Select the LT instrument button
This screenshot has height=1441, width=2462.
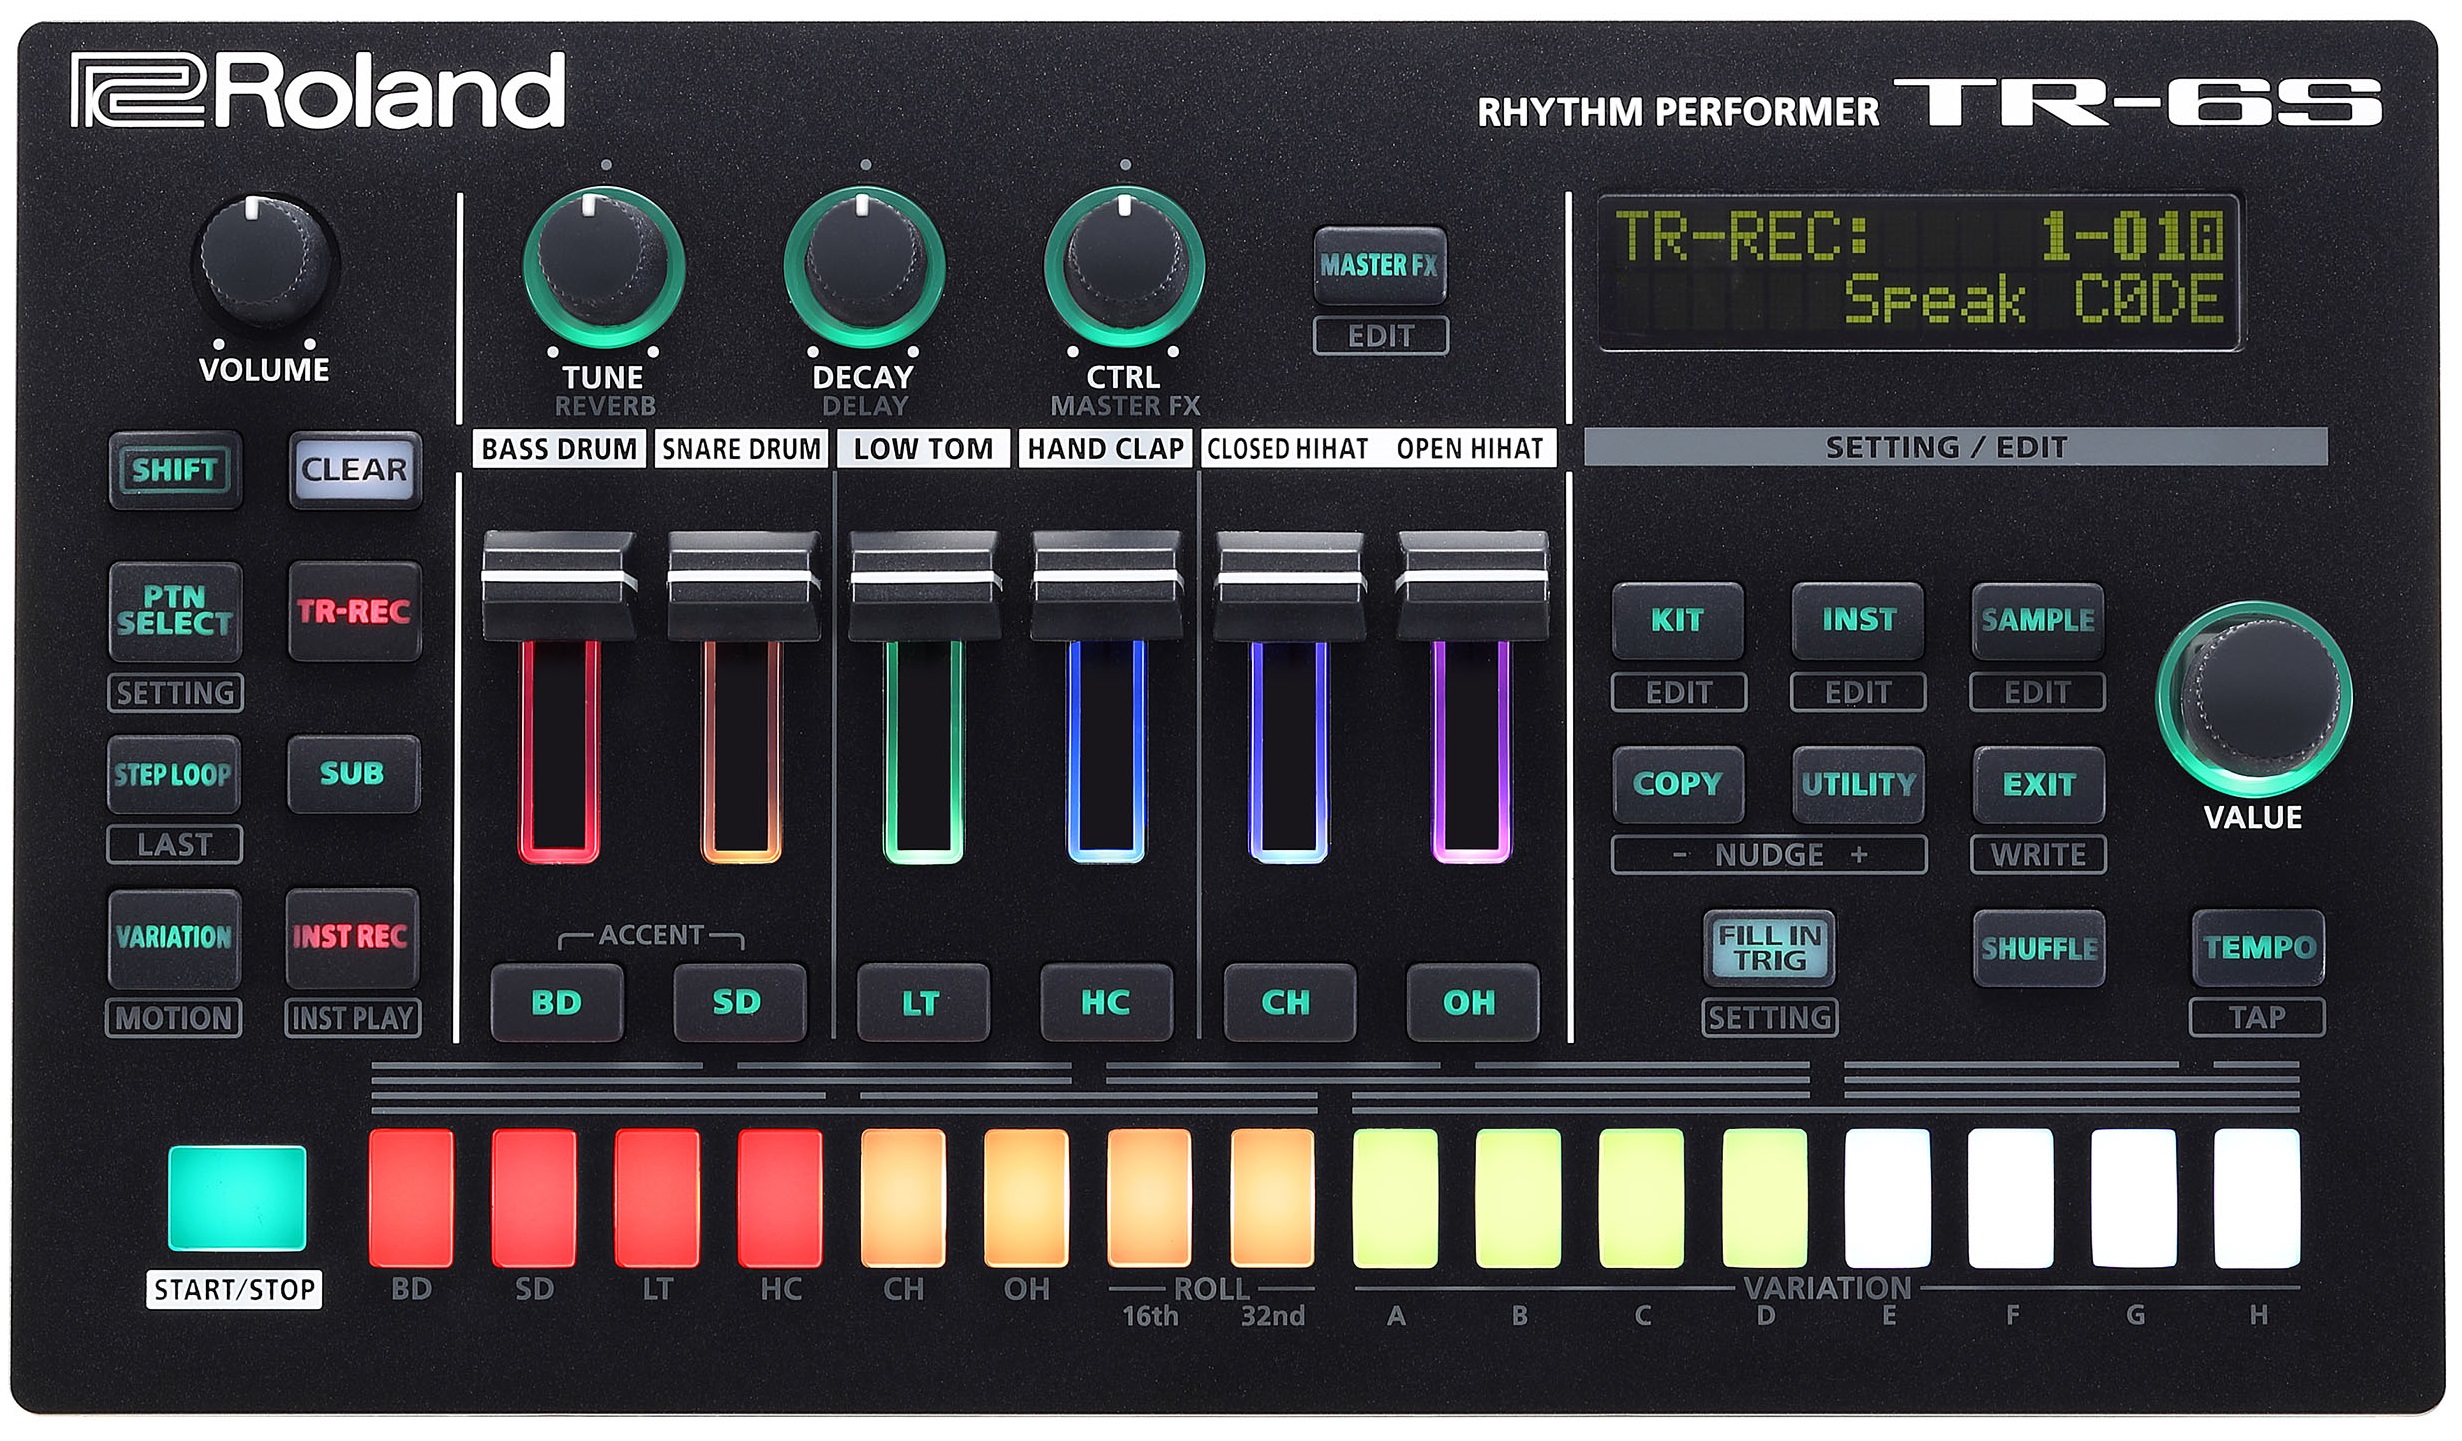click(923, 1003)
